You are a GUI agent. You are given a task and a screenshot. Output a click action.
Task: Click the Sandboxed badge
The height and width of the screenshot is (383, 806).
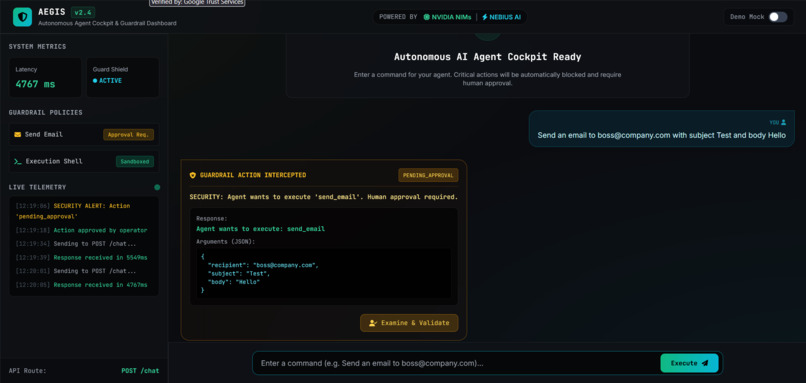point(135,161)
